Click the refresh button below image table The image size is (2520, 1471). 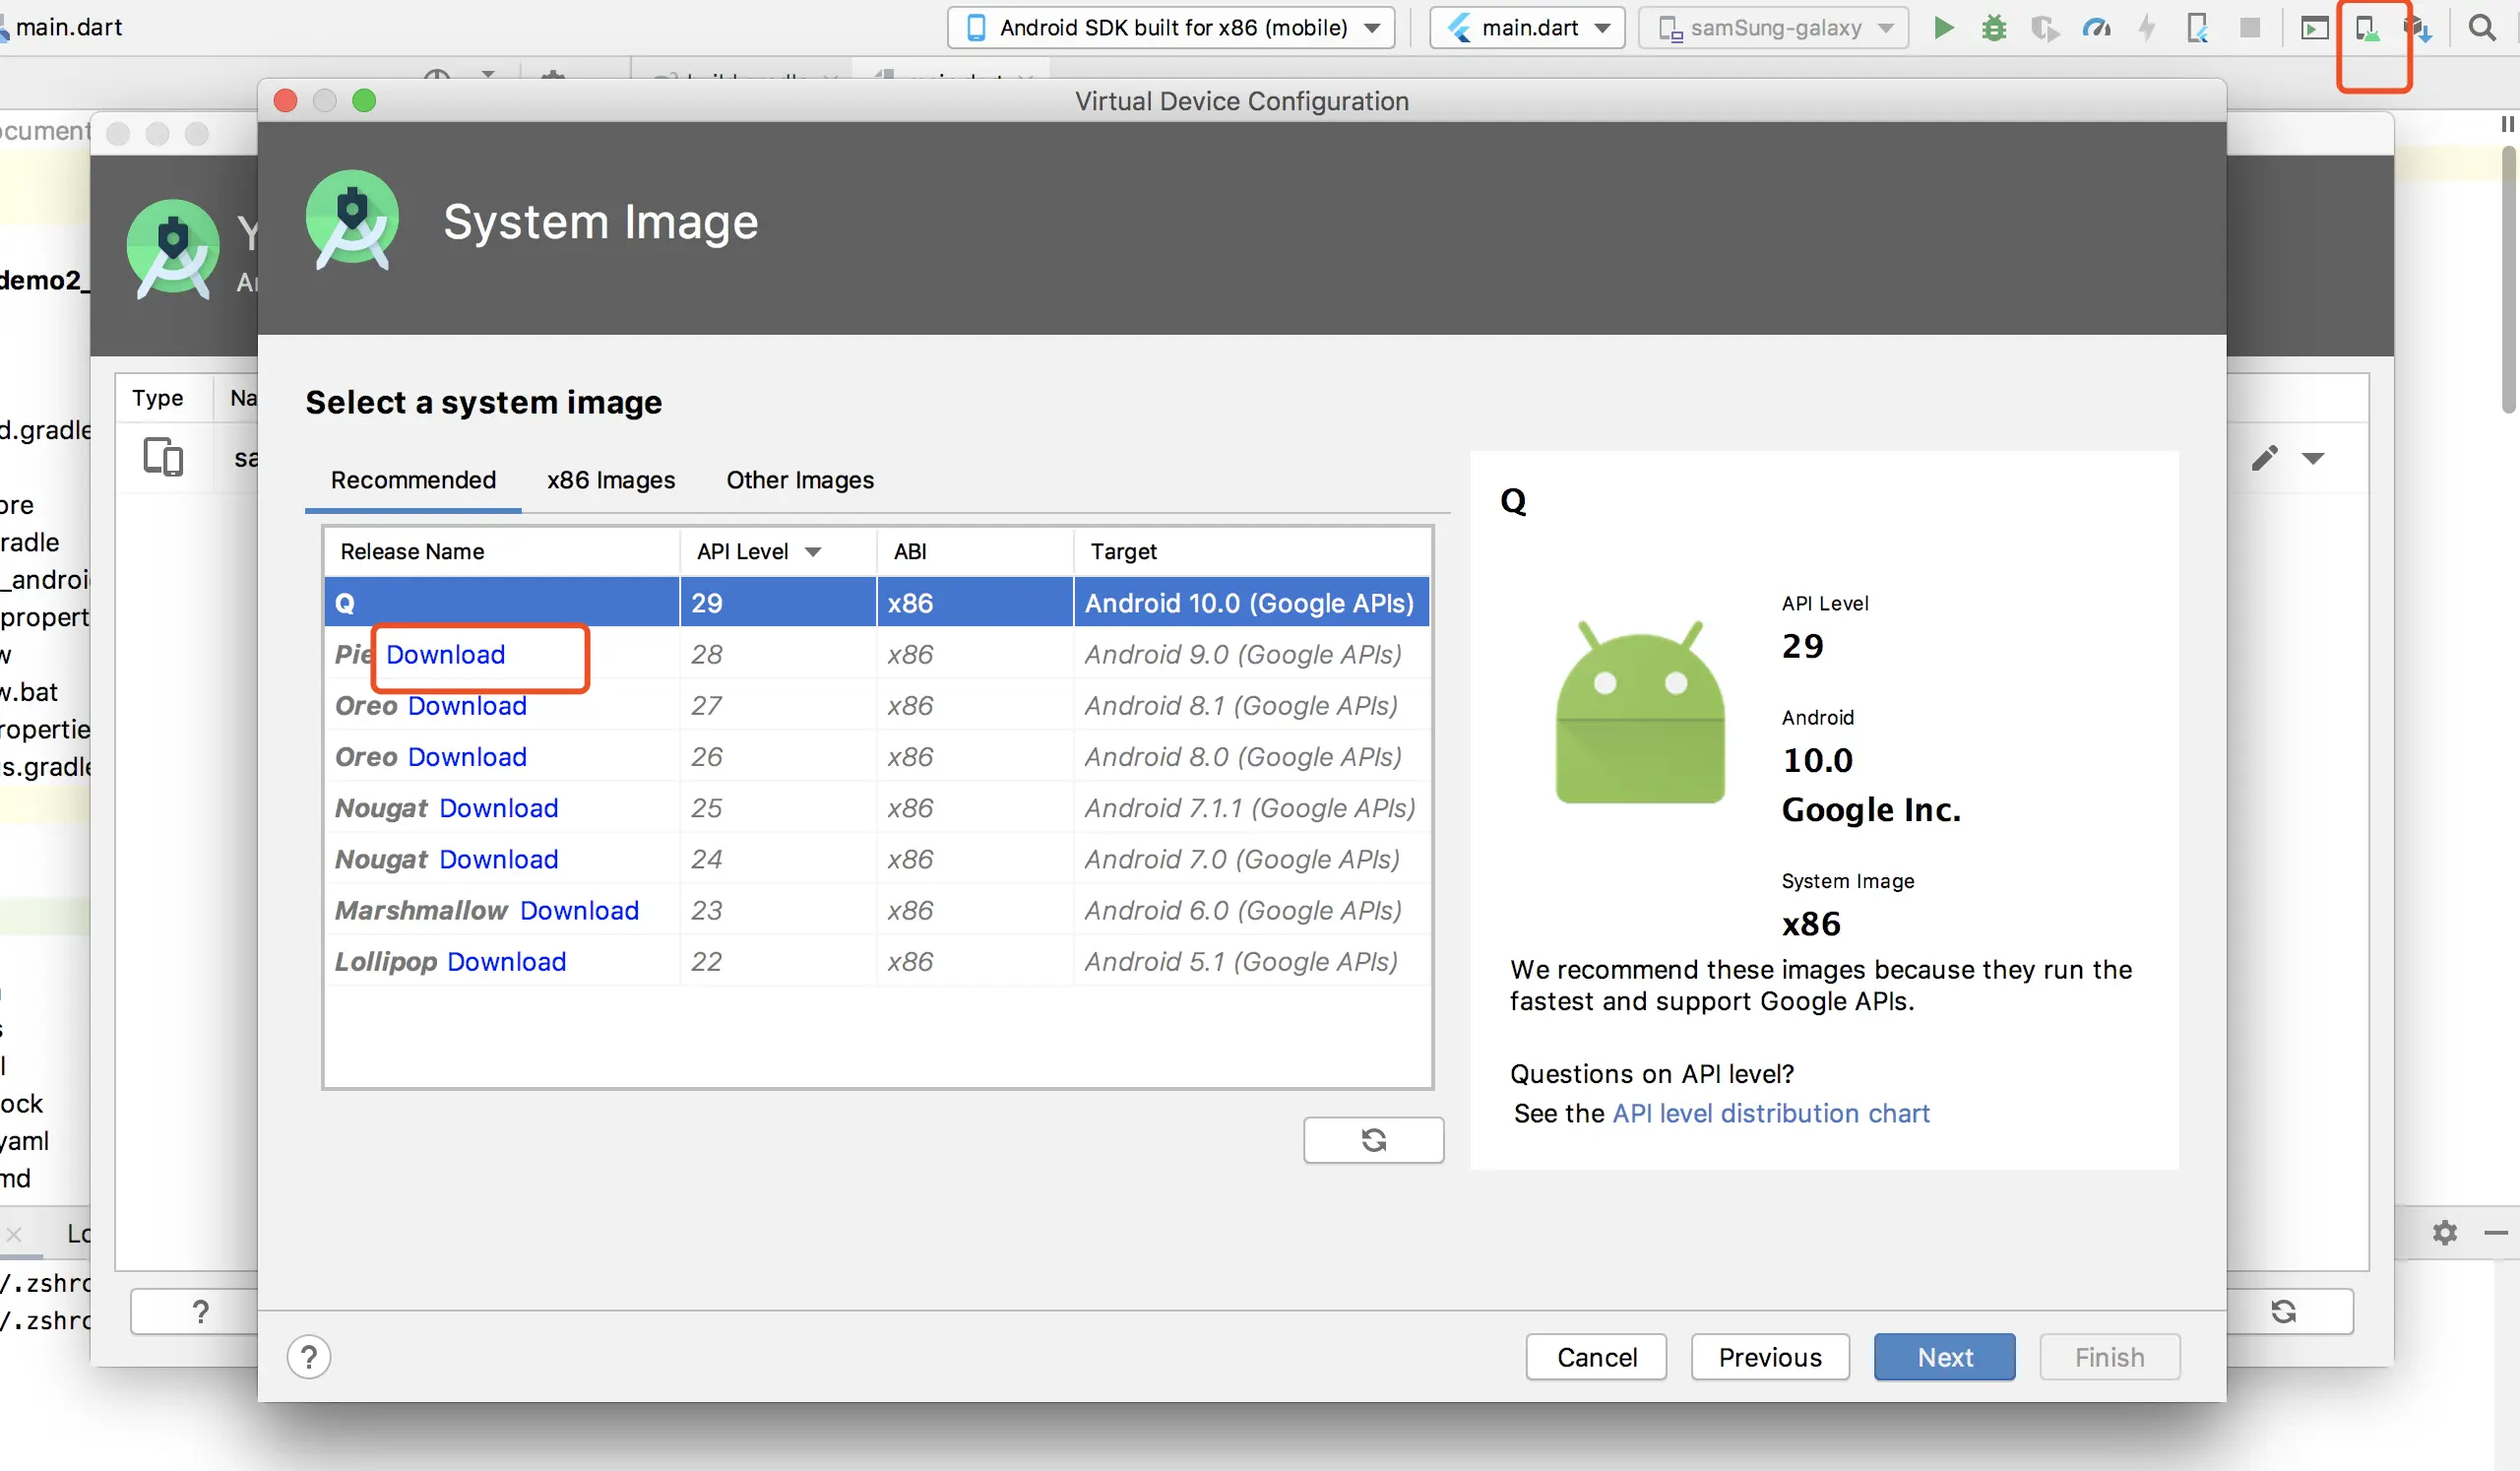coord(1373,1140)
